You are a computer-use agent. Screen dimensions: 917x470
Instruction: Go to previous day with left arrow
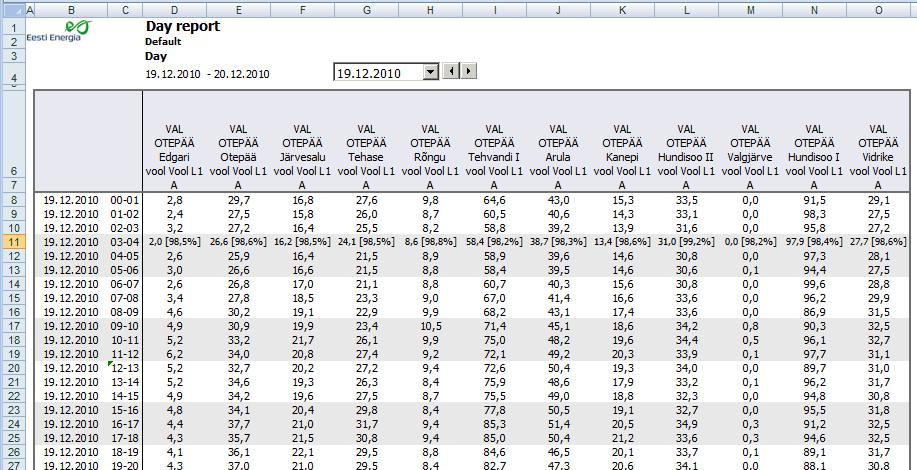tap(450, 72)
